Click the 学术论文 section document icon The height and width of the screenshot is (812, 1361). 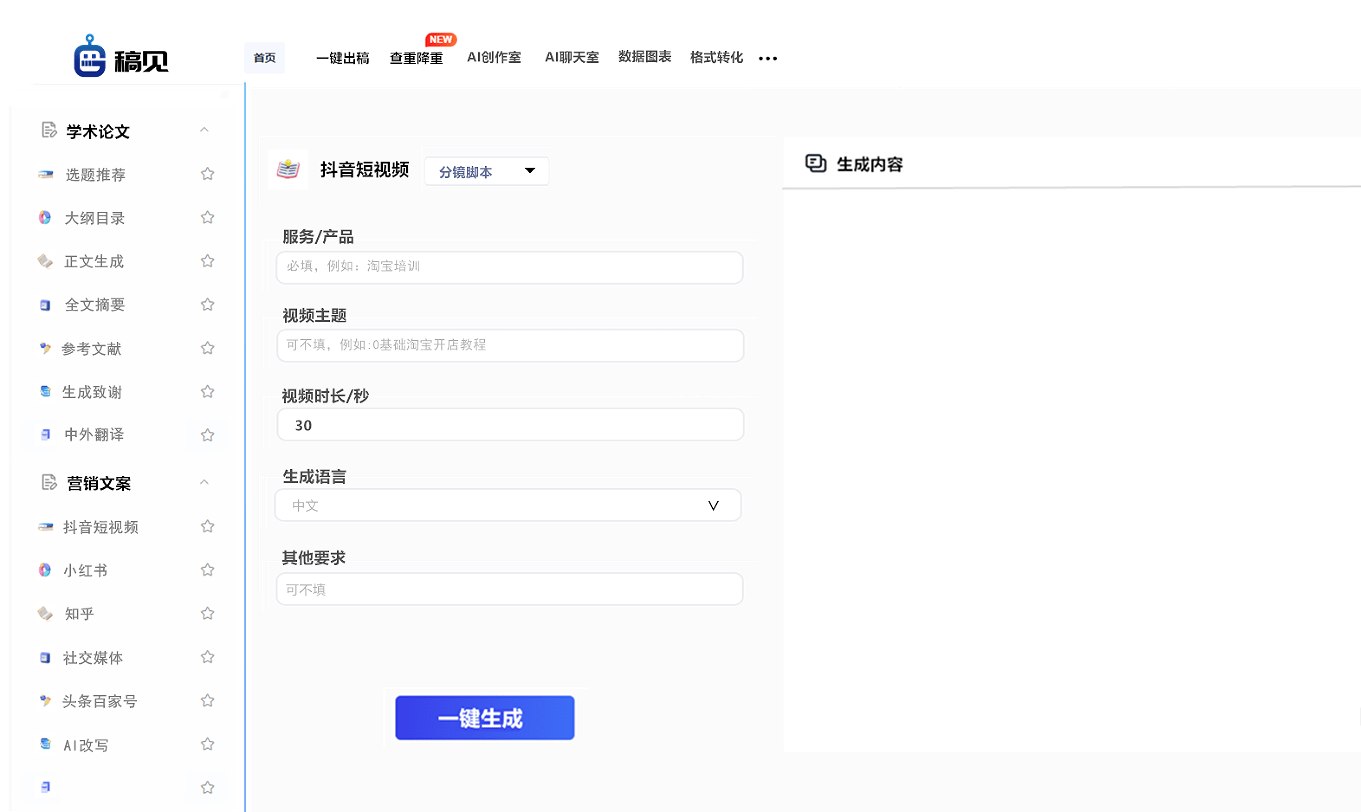tap(47, 129)
